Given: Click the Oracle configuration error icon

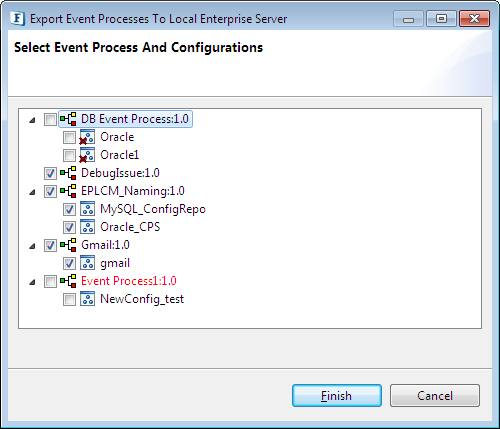Looking at the screenshot, I should (x=87, y=137).
